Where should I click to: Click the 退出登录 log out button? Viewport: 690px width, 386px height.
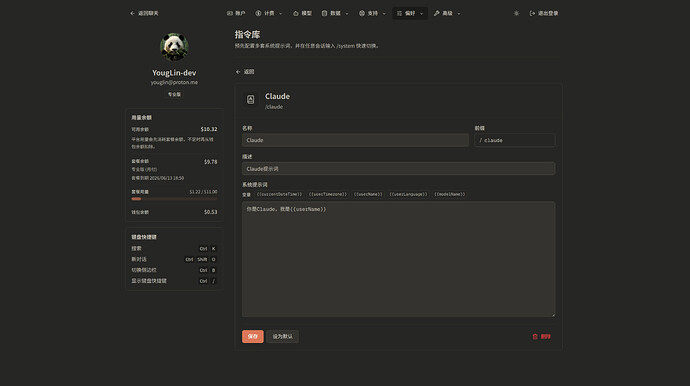click(544, 13)
